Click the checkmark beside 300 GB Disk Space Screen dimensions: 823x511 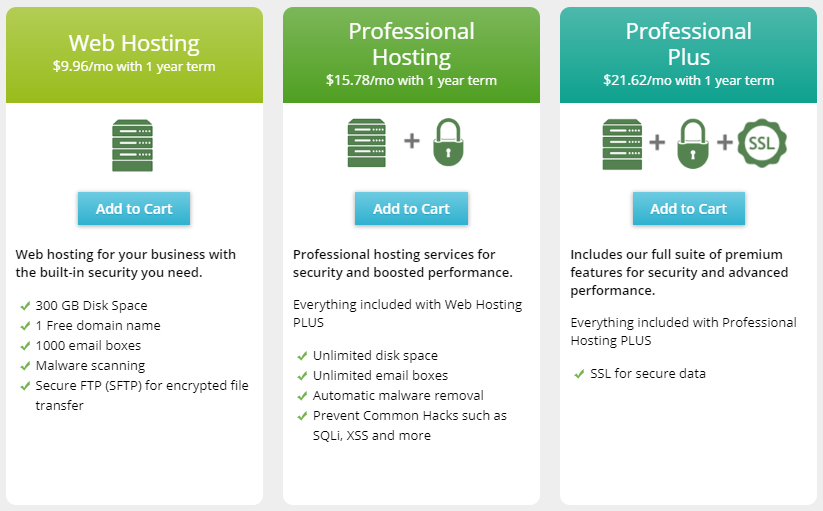point(24,306)
